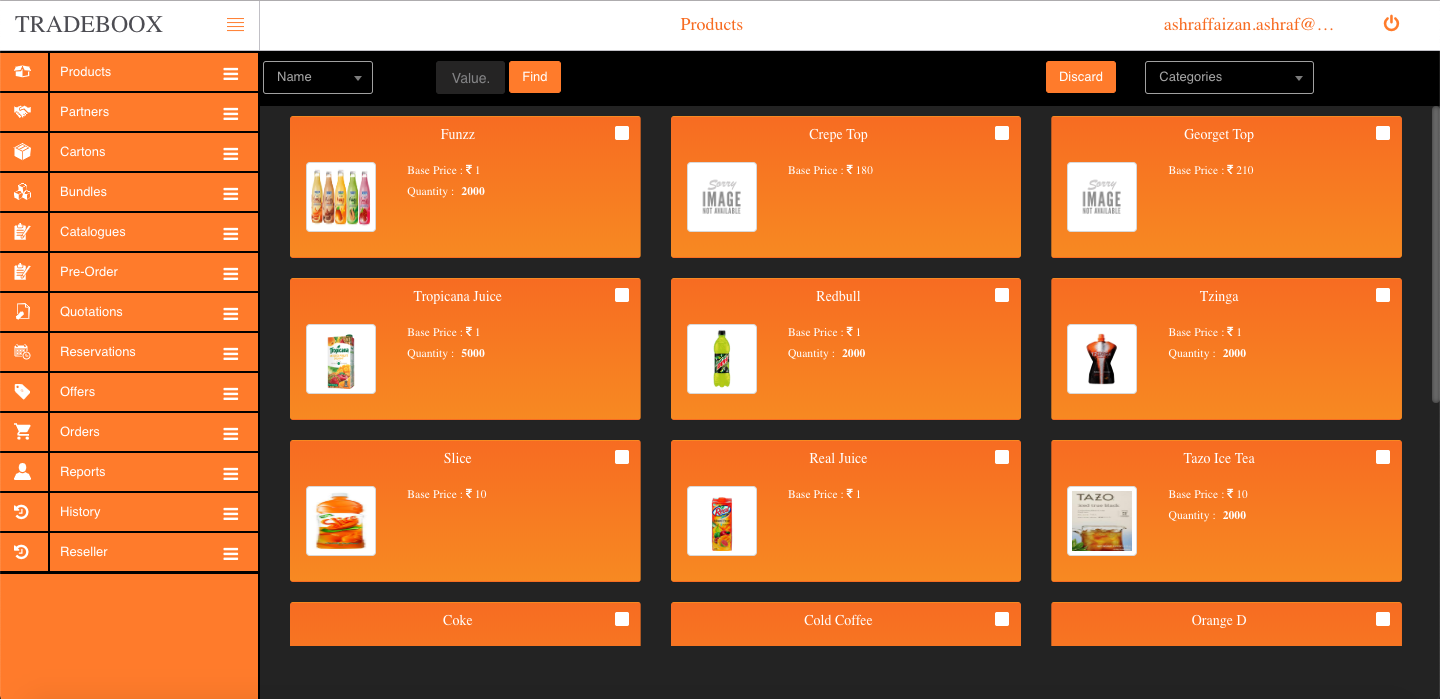Click the Partners handshake icon

click(x=23, y=112)
